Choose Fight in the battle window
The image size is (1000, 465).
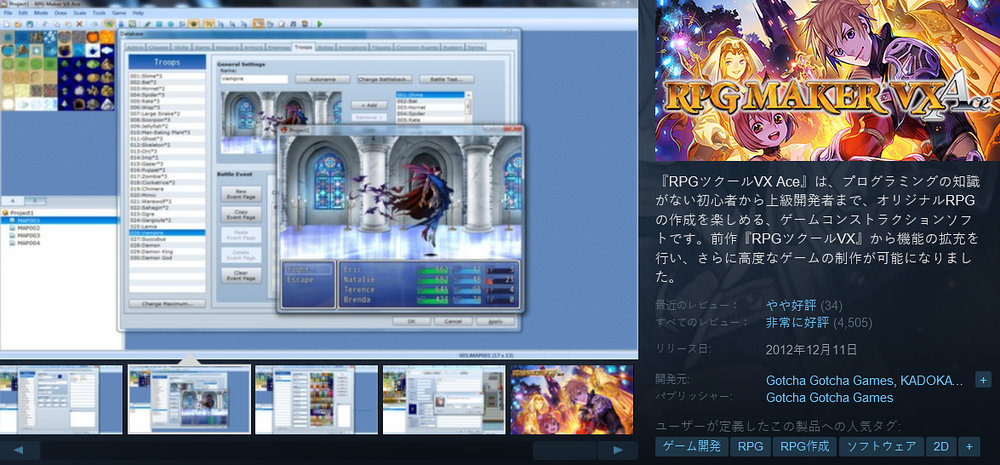(x=309, y=269)
